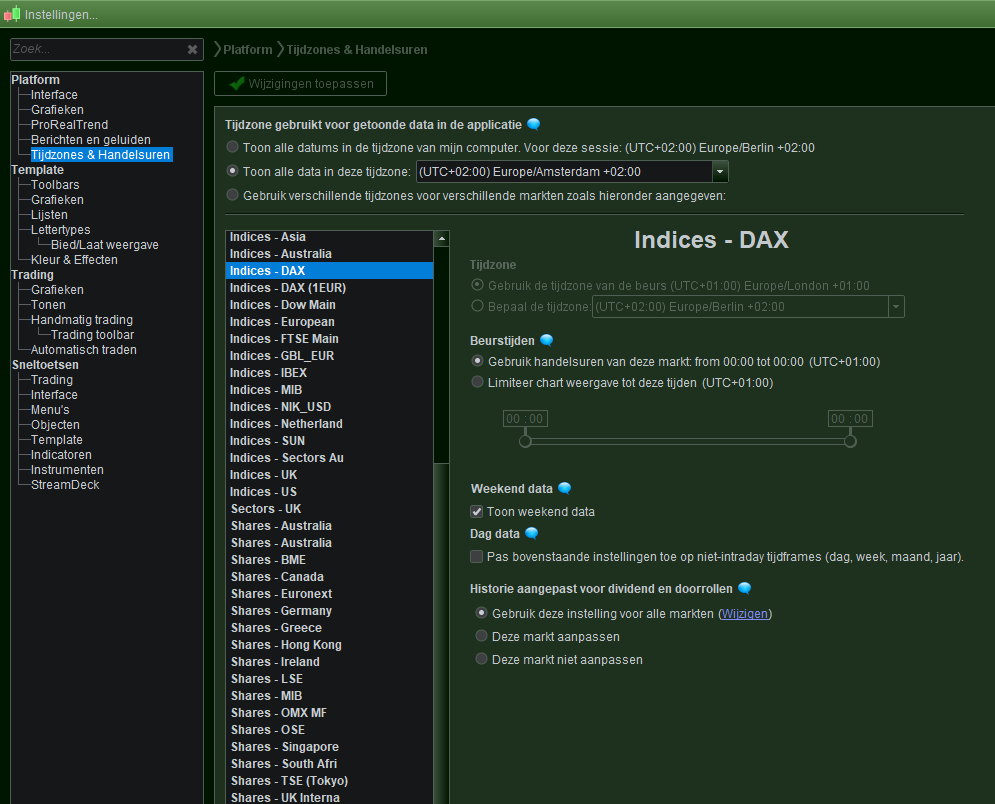The width and height of the screenshot is (995, 804).
Task: Select Limiteer chart weergave radio option
Action: 479,382
